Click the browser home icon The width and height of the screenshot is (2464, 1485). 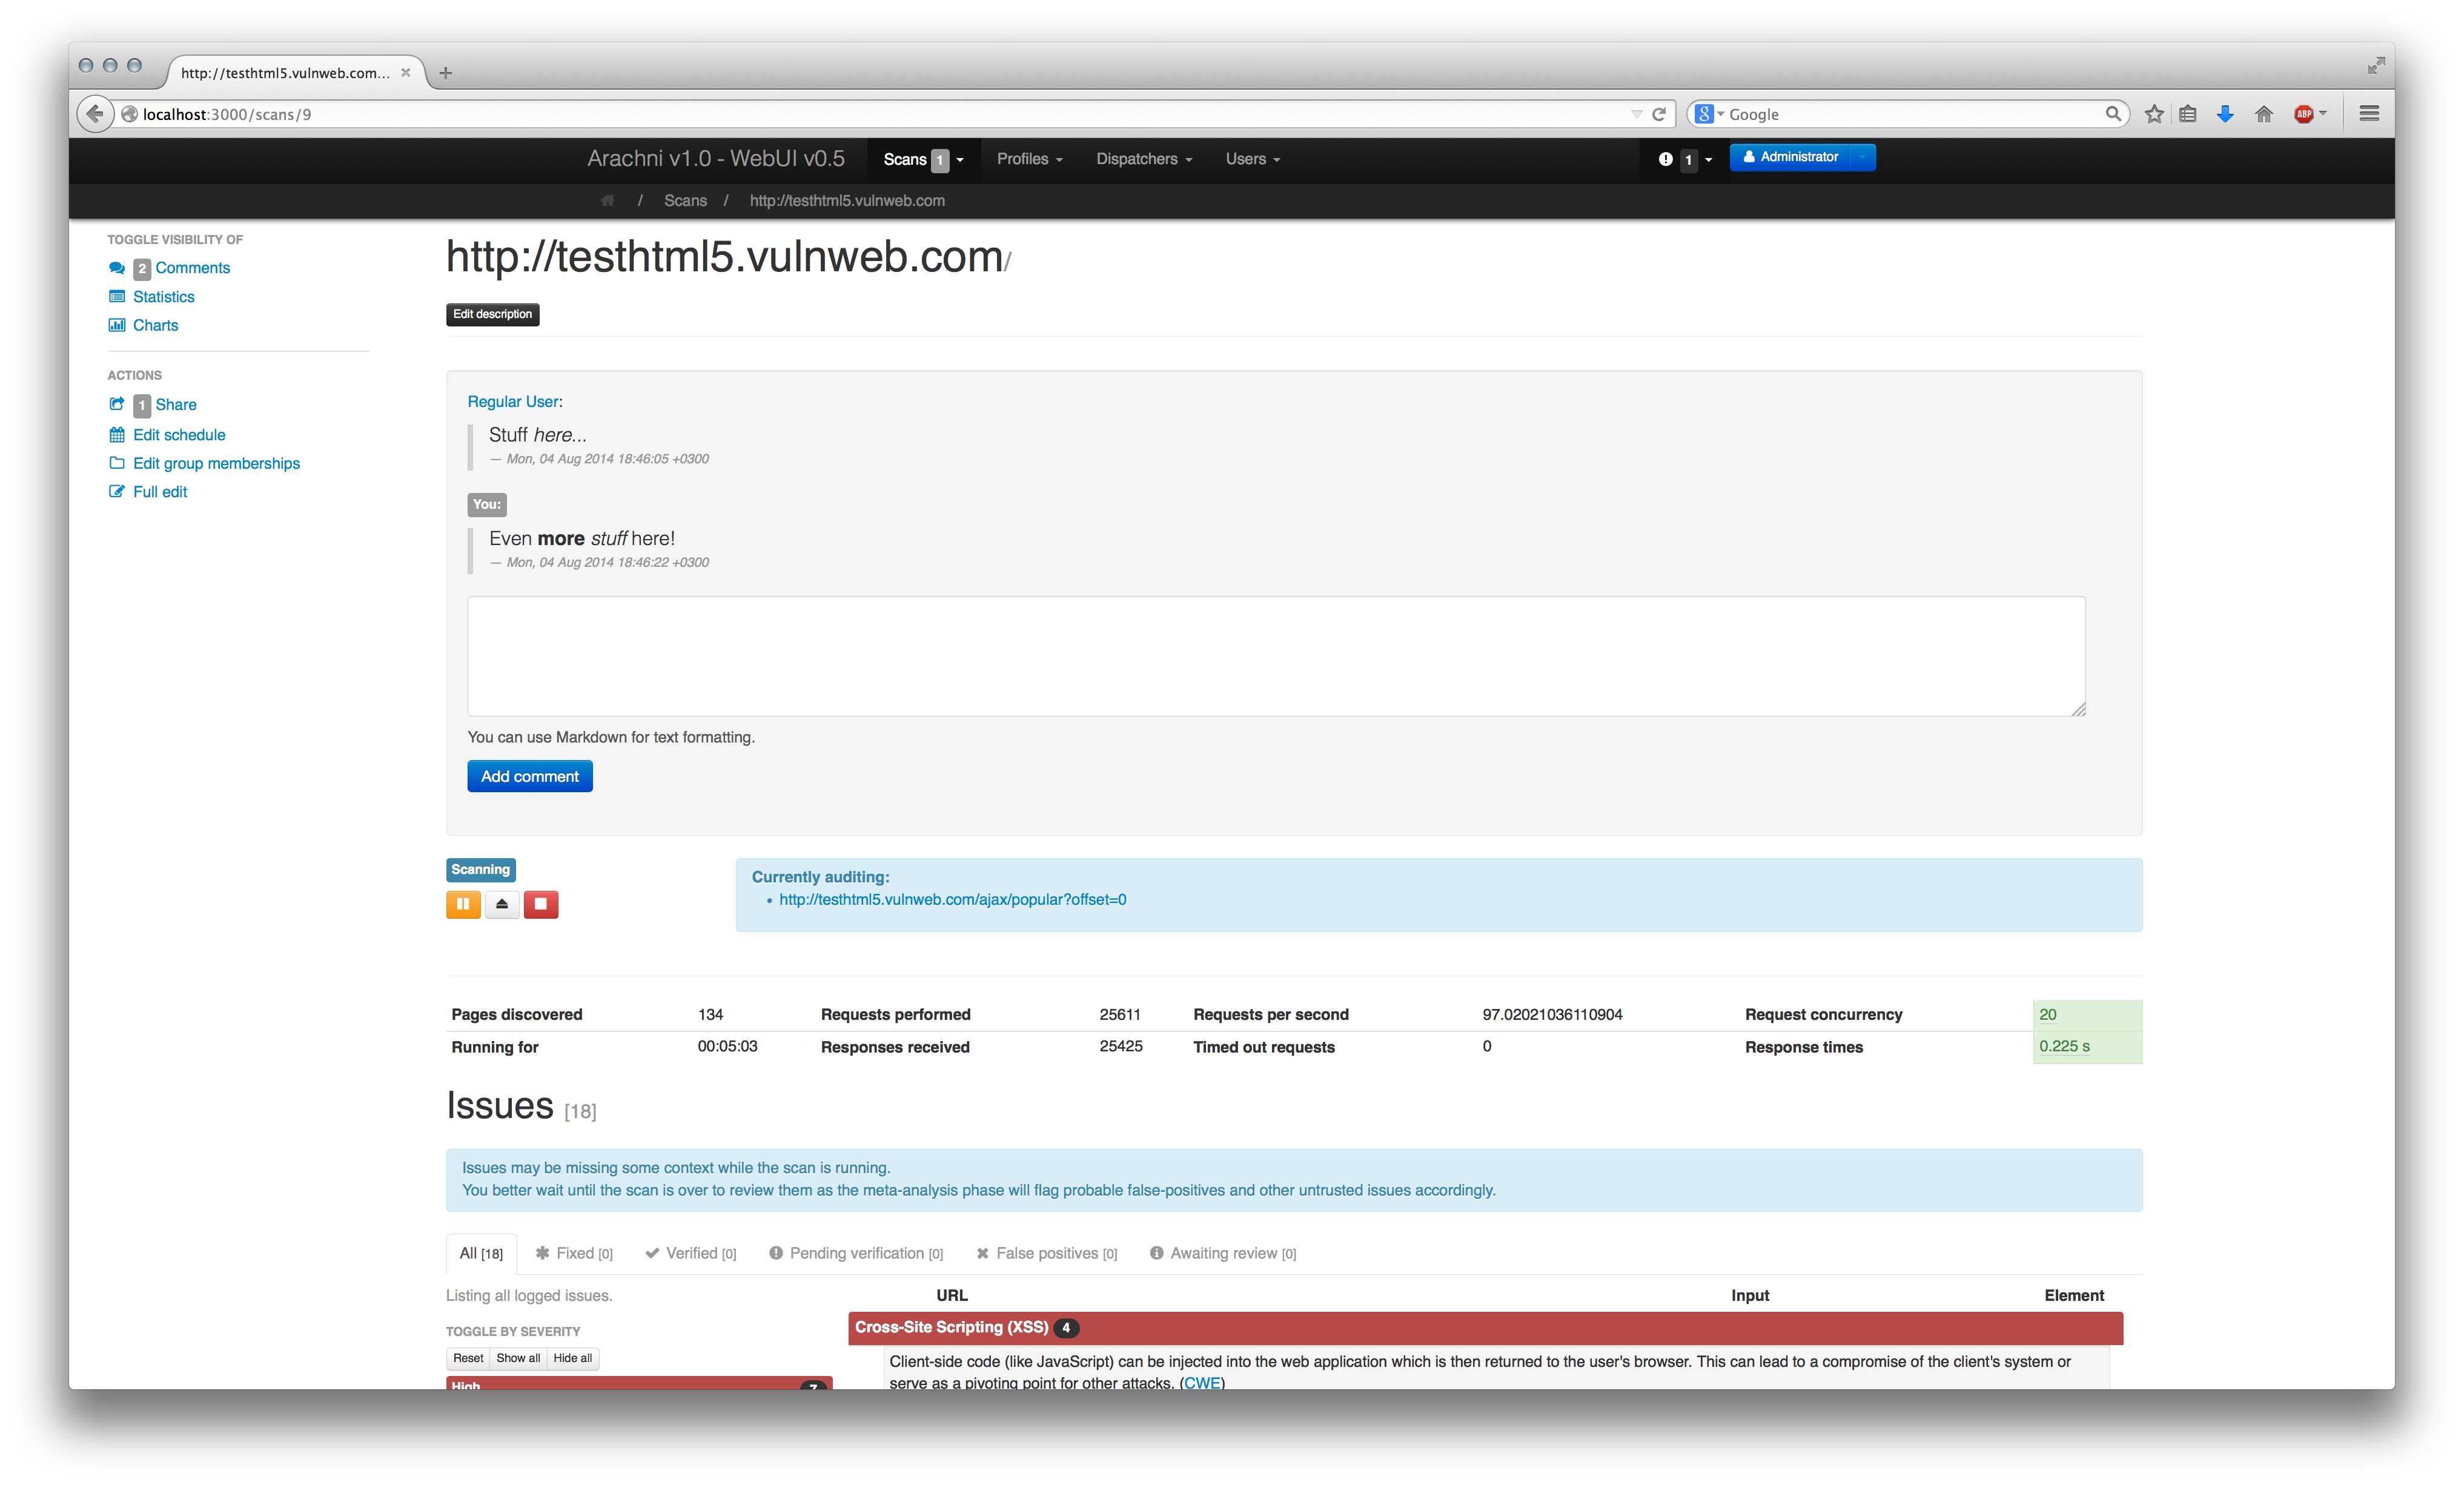click(2264, 114)
